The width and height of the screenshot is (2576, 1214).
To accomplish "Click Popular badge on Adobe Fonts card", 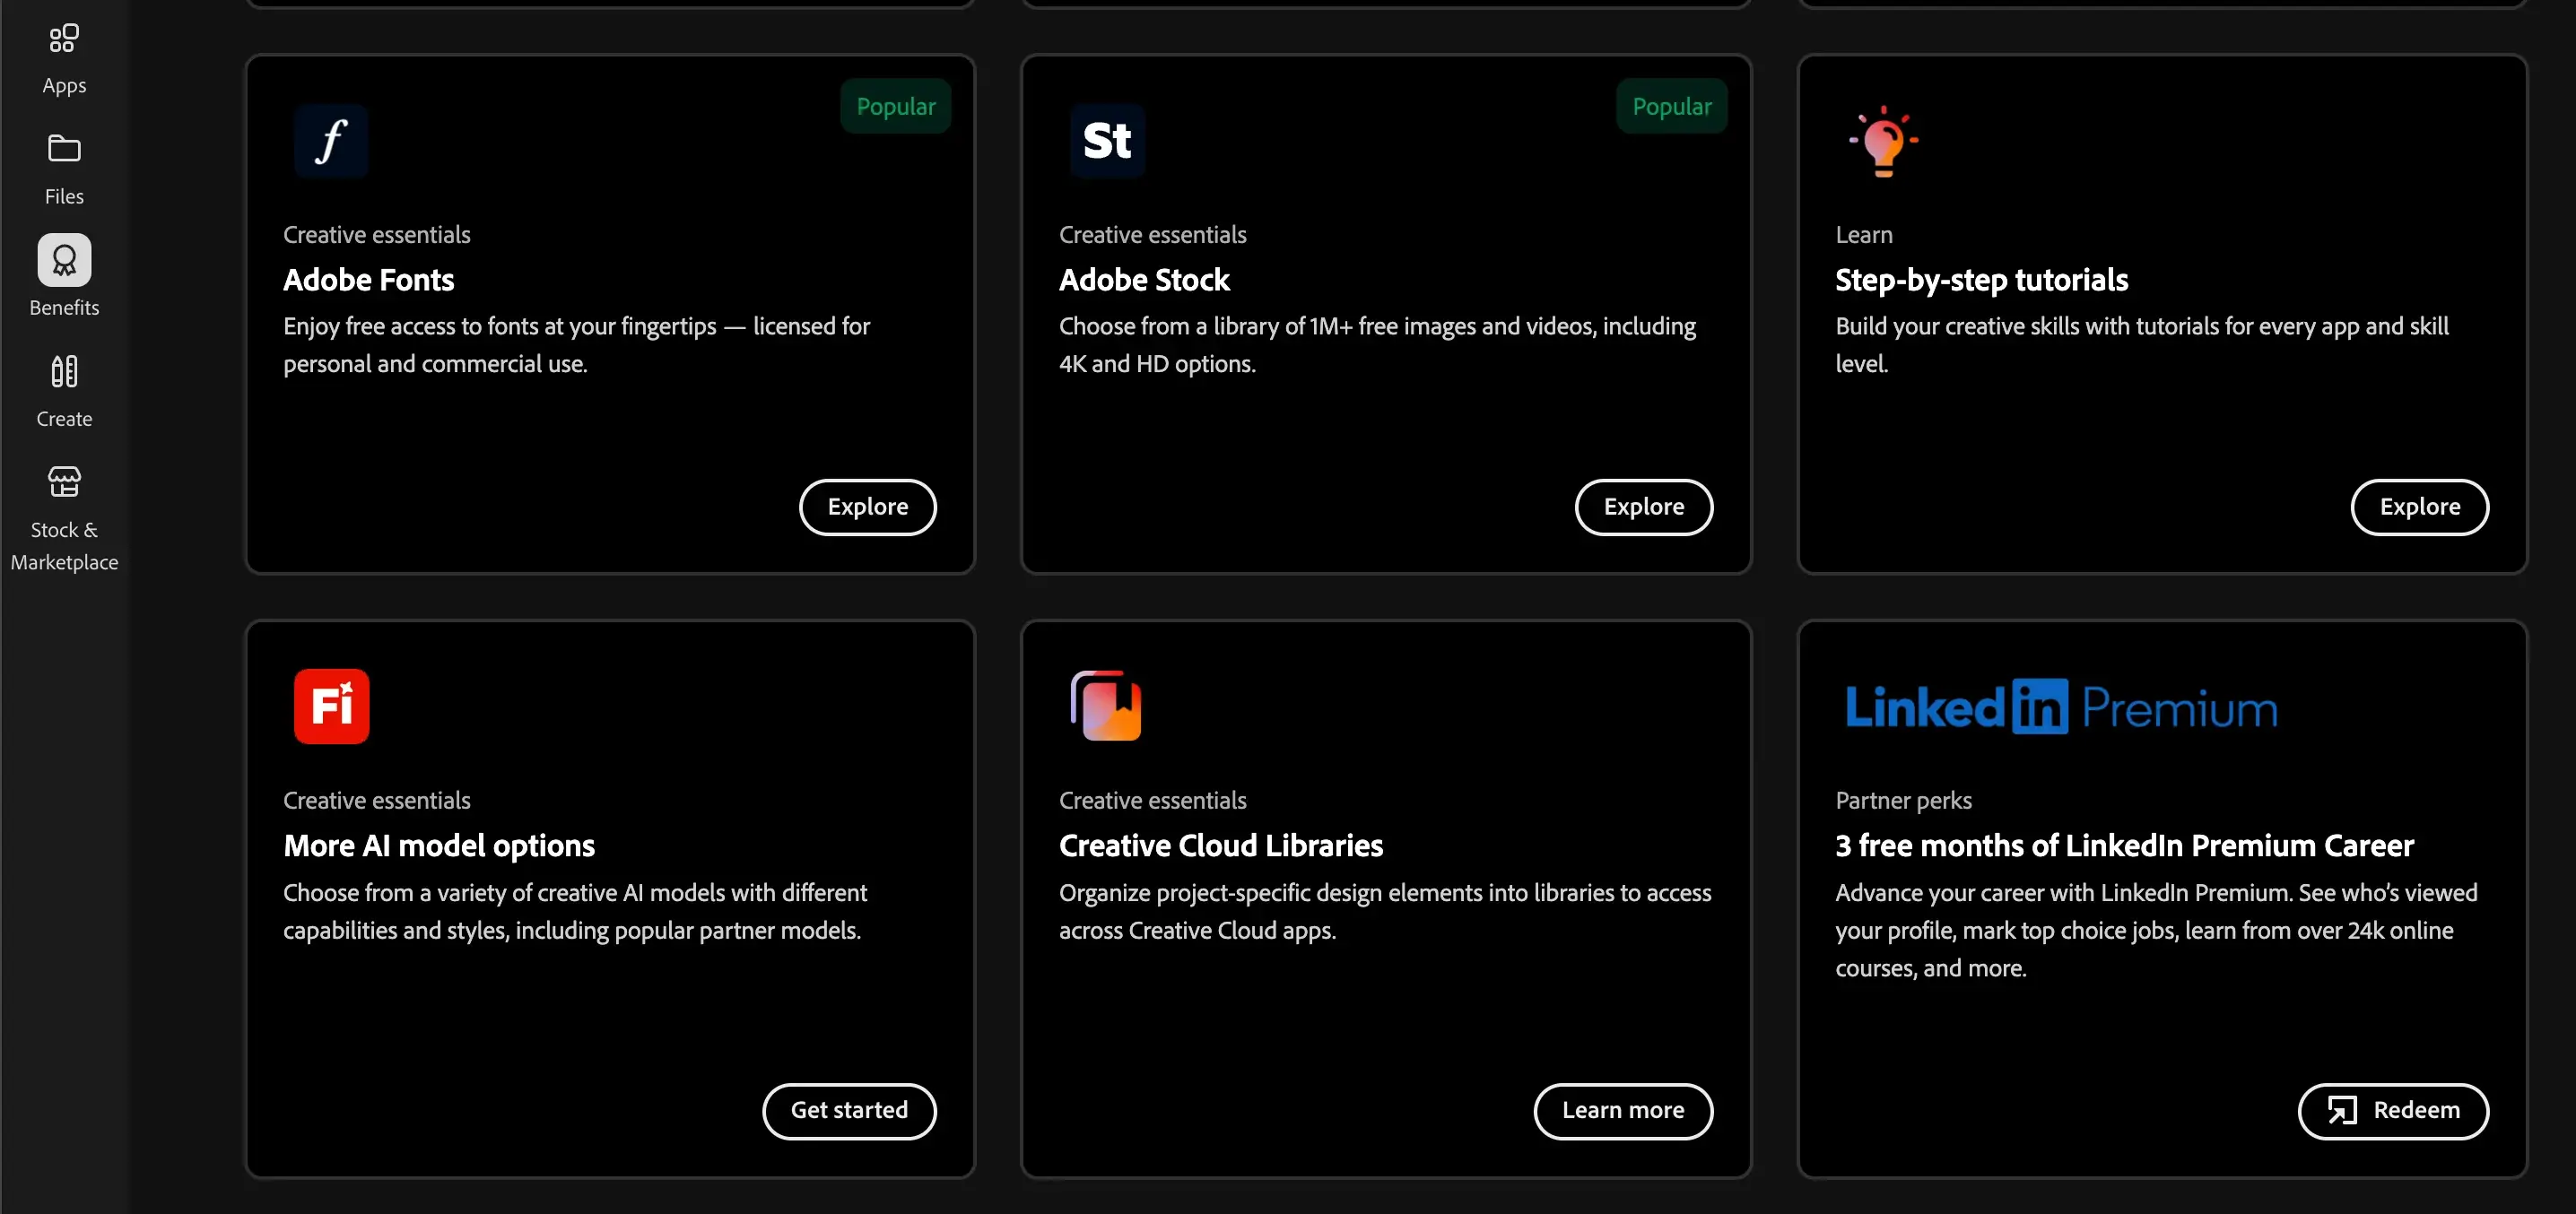I will coord(896,106).
